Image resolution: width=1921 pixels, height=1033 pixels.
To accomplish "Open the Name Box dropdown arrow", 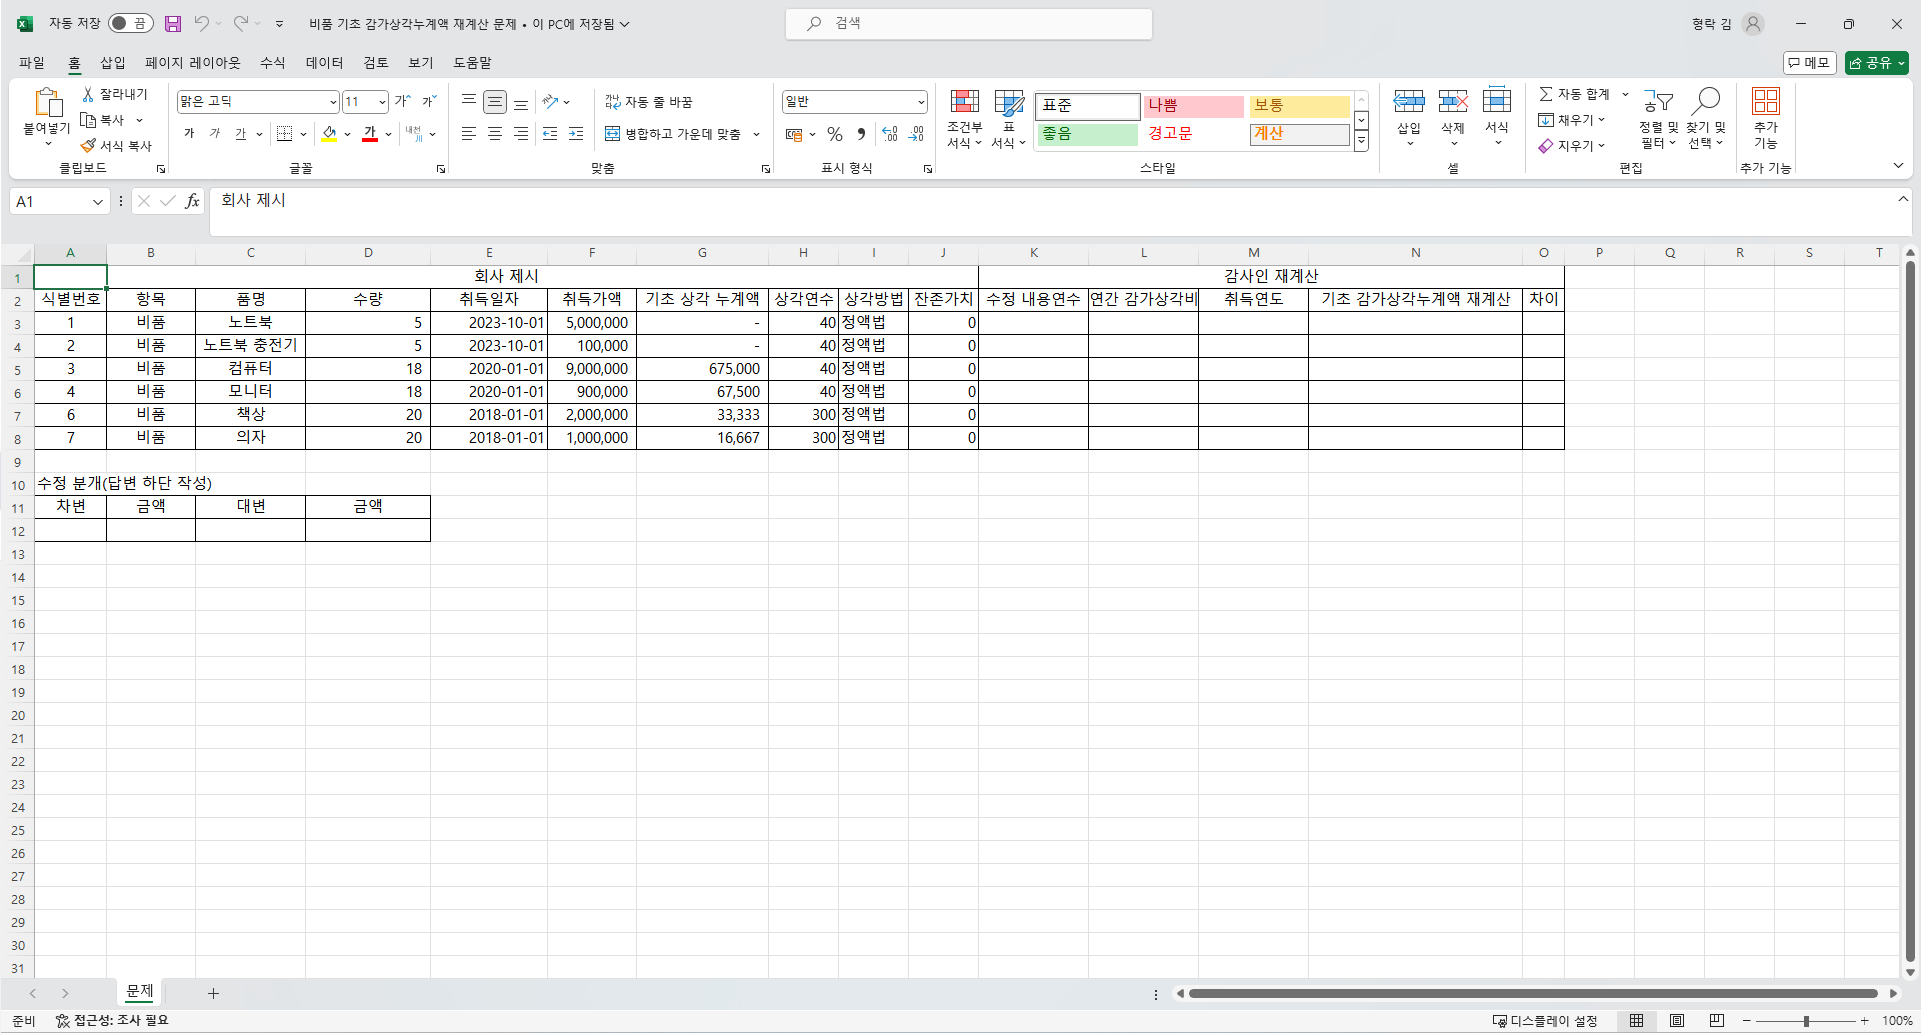I will [98, 202].
